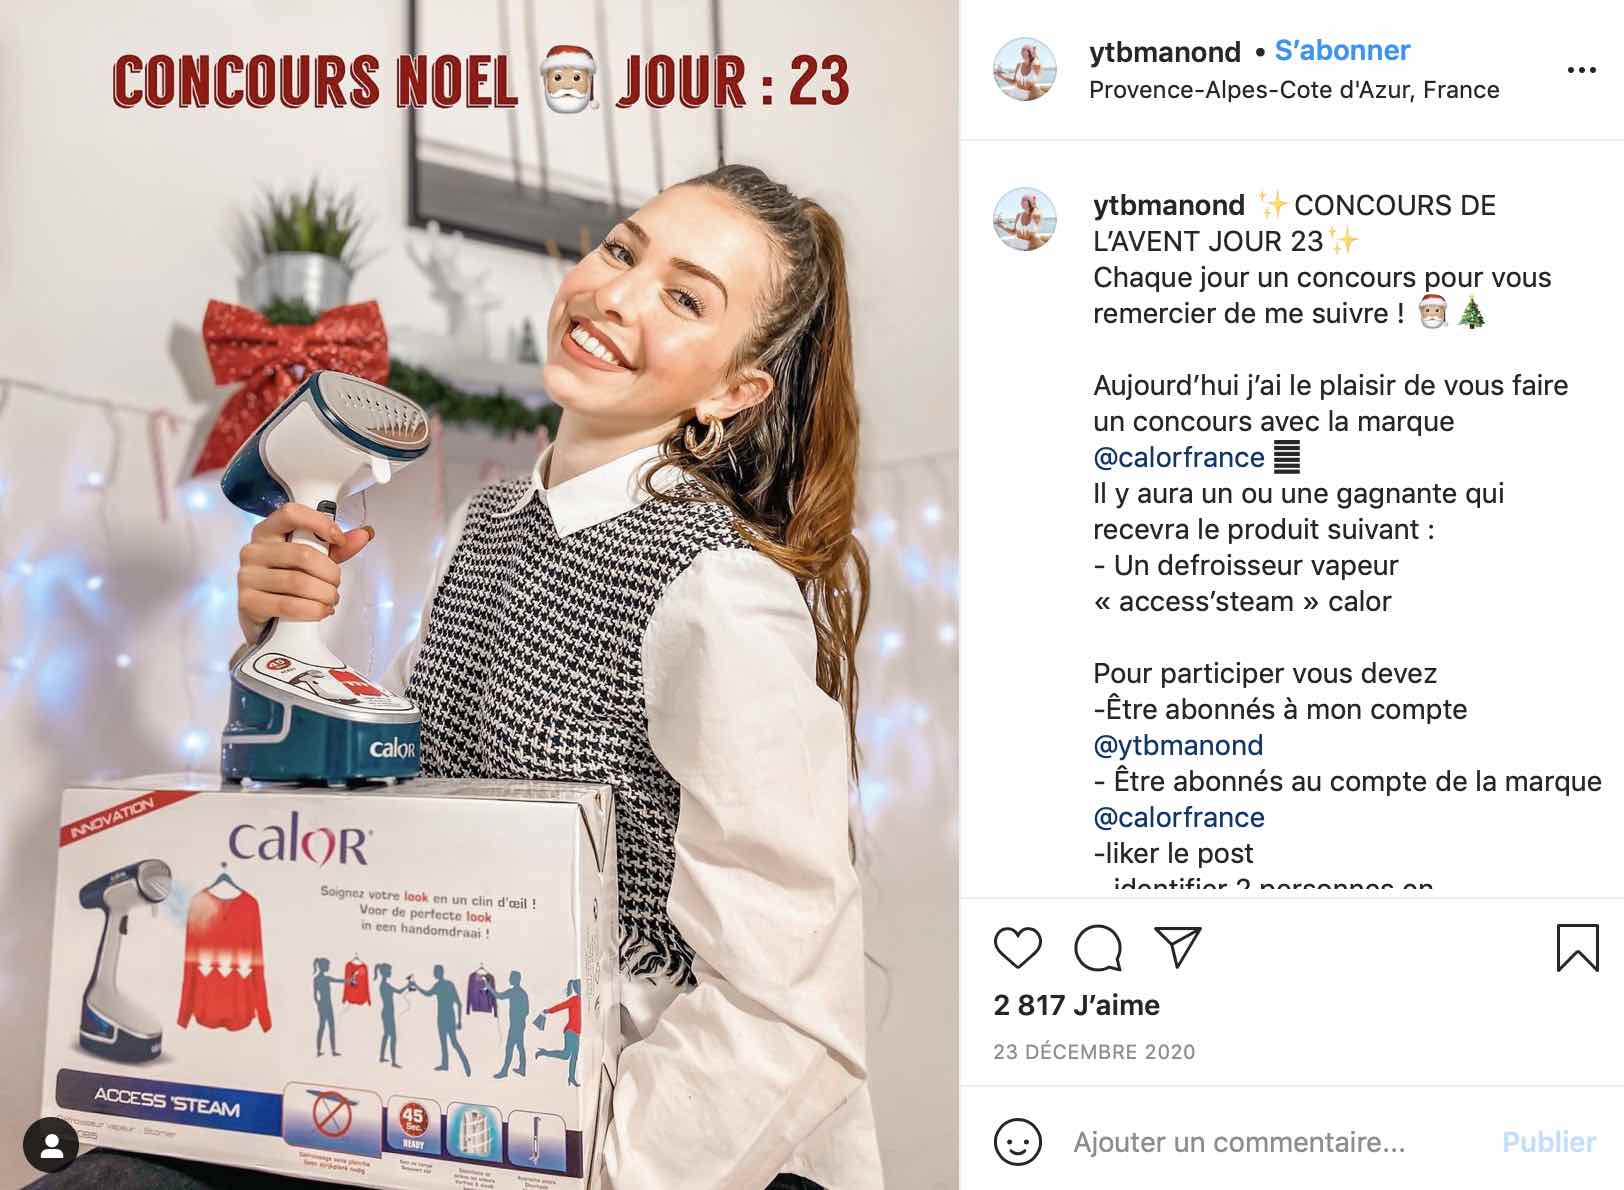Show tagged people icon on photo

[x=51, y=1146]
